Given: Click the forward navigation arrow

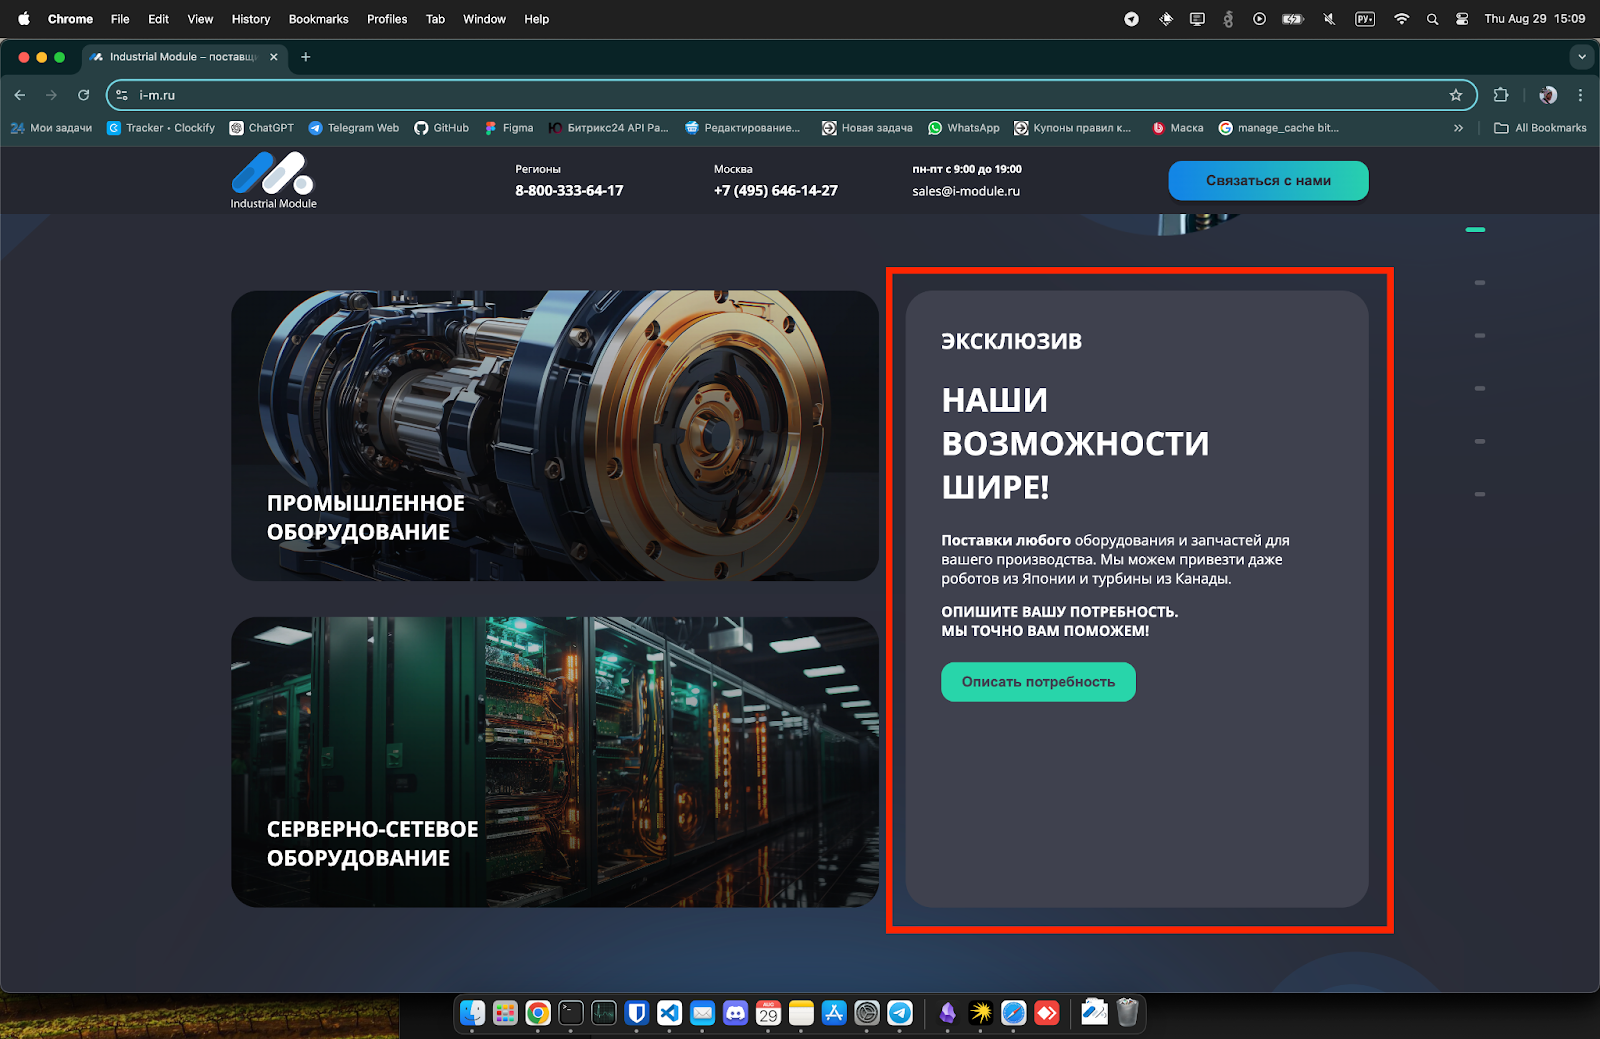Looking at the screenshot, I should pos(52,95).
